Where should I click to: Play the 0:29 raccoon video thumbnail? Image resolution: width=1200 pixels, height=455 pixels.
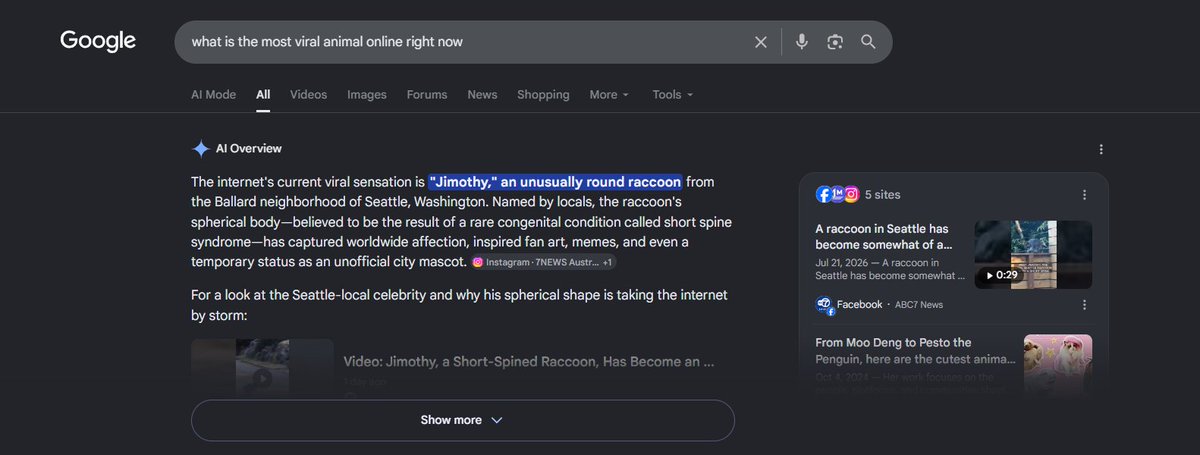click(x=1033, y=254)
